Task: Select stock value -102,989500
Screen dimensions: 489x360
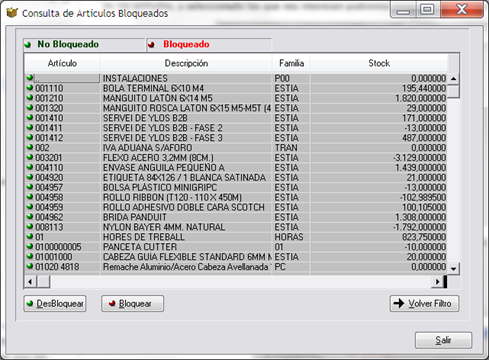Action: pos(423,197)
